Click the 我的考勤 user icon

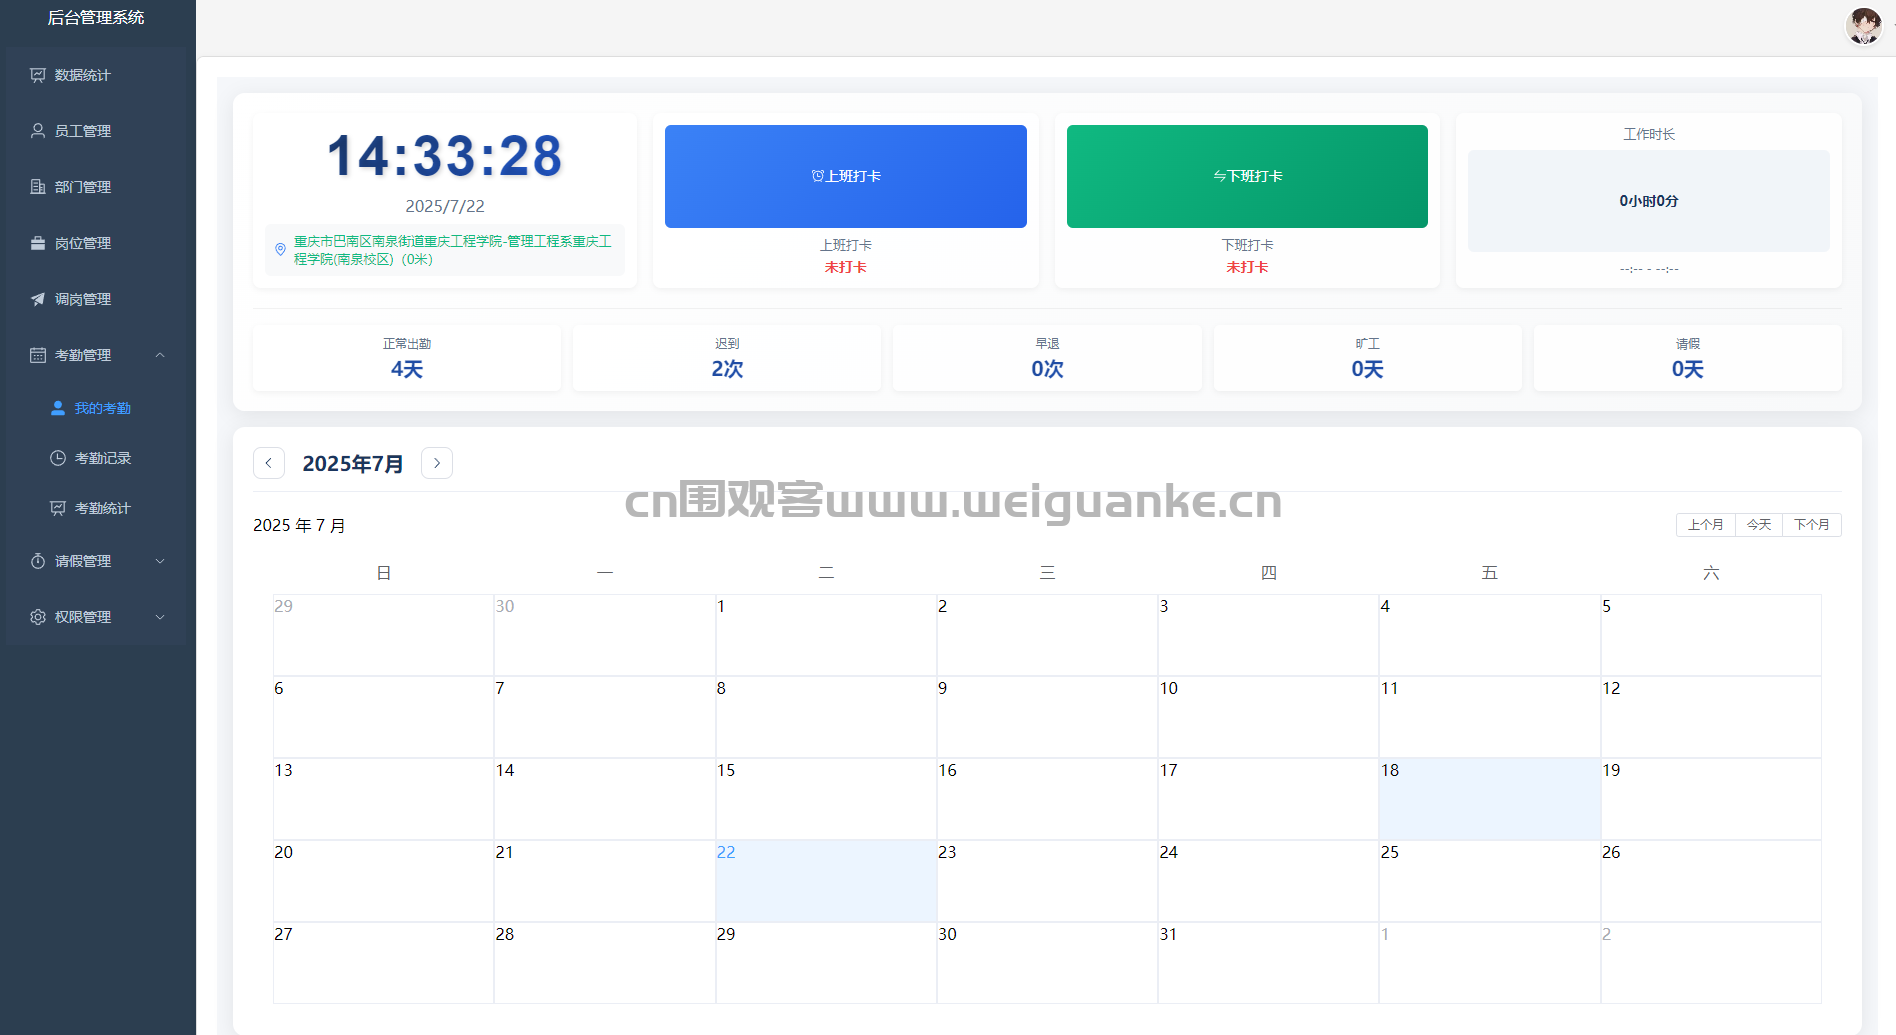(x=58, y=408)
